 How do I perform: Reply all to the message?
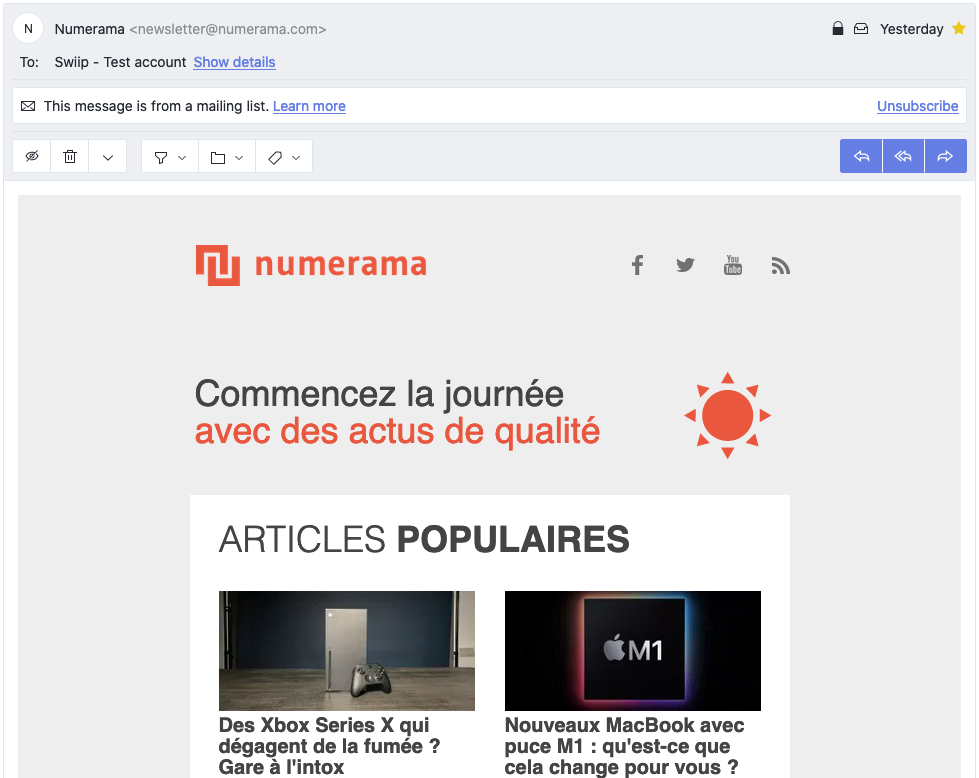click(x=903, y=156)
